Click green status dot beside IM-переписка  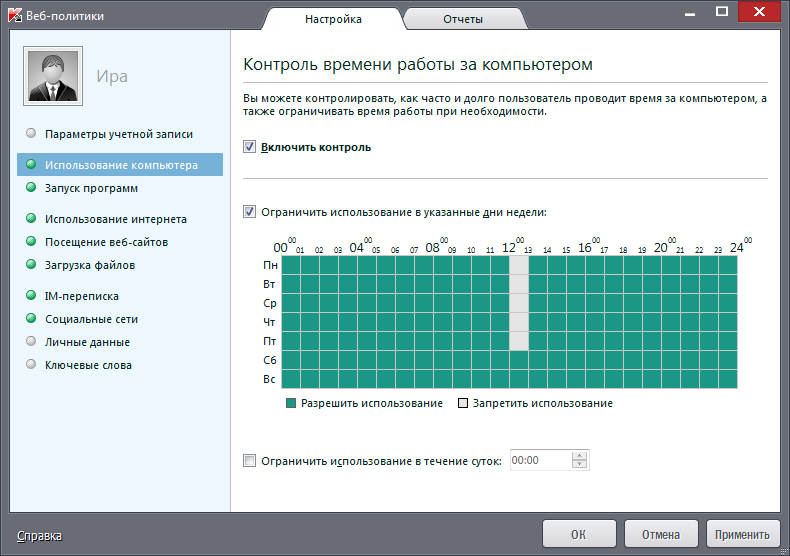[31, 295]
